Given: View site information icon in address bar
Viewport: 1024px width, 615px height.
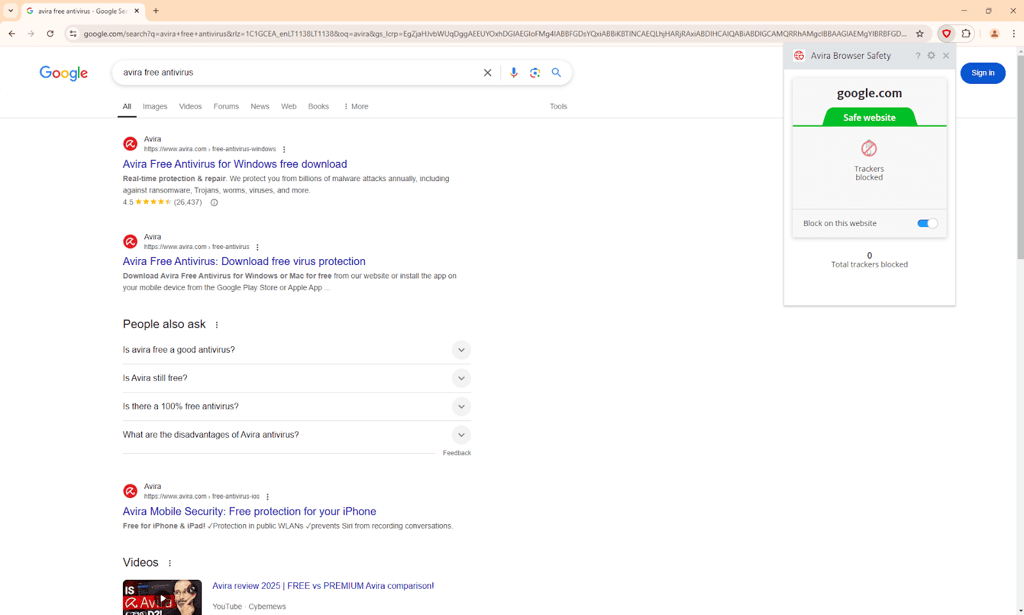Looking at the screenshot, I should click(x=72, y=33).
